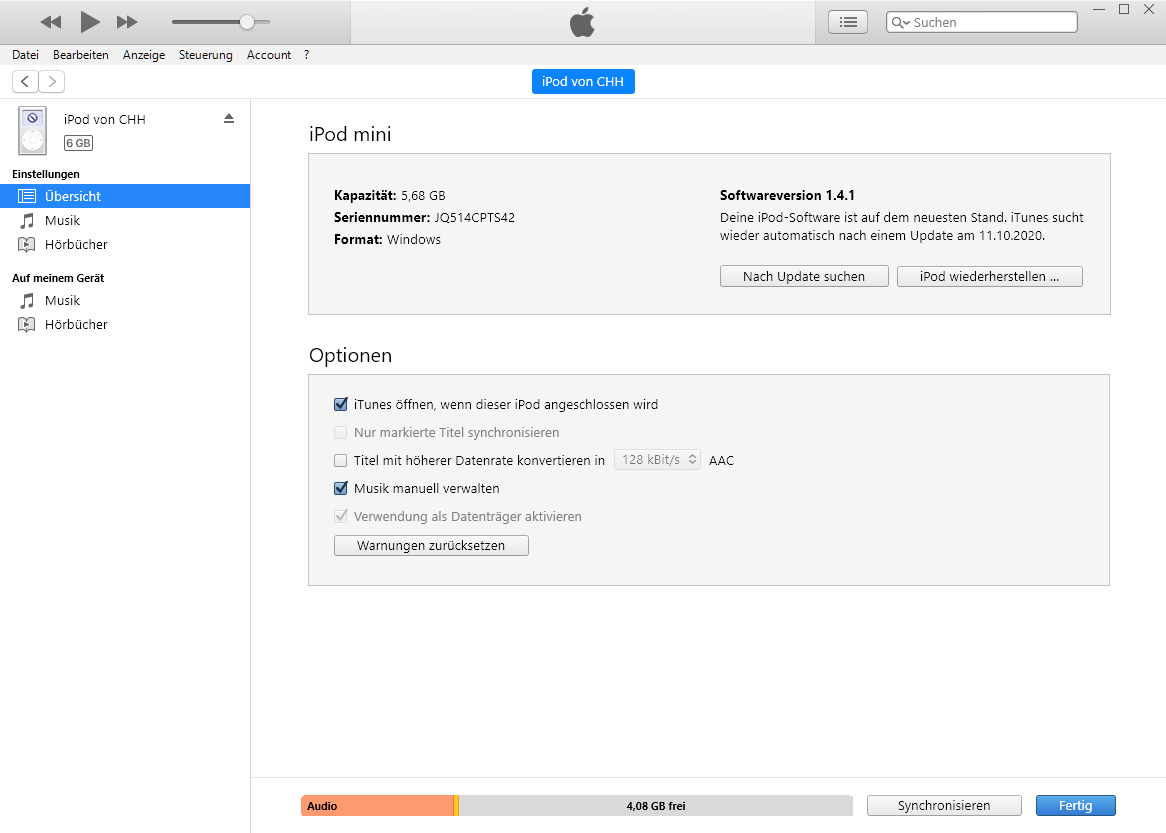Adjust the volume slider knob

coord(247,22)
